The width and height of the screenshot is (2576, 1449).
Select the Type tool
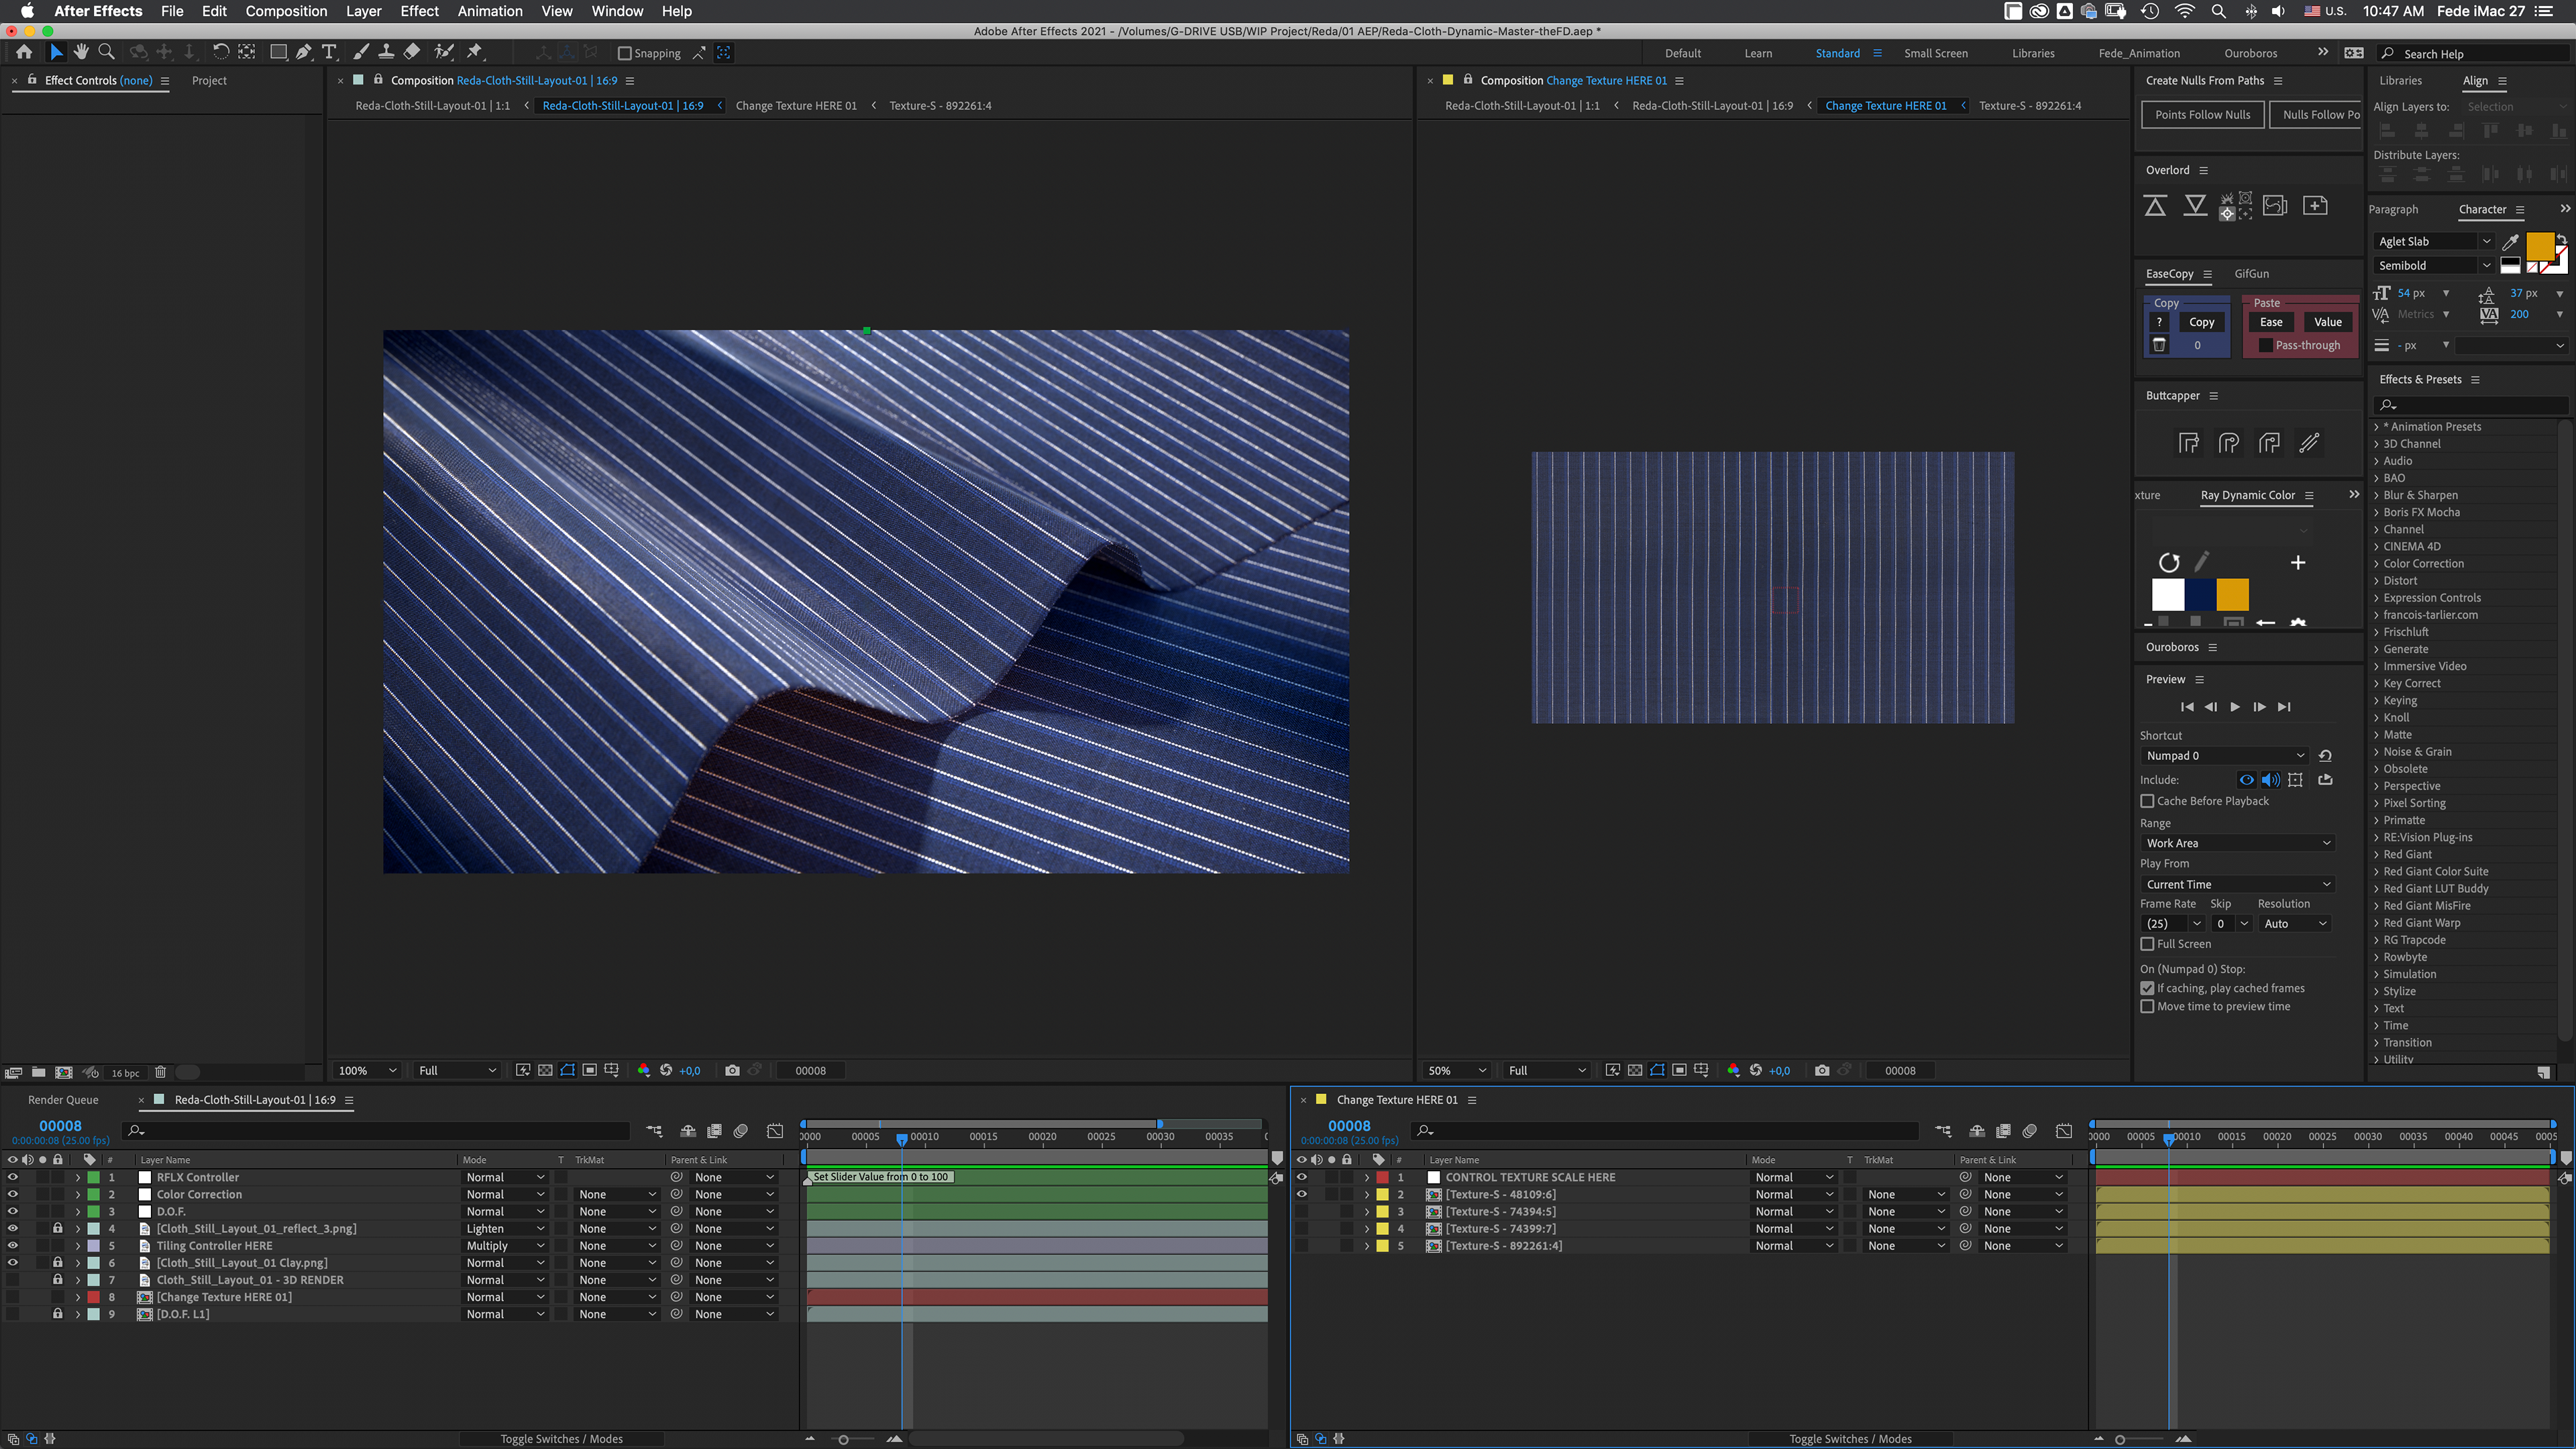pyautogui.click(x=329, y=52)
